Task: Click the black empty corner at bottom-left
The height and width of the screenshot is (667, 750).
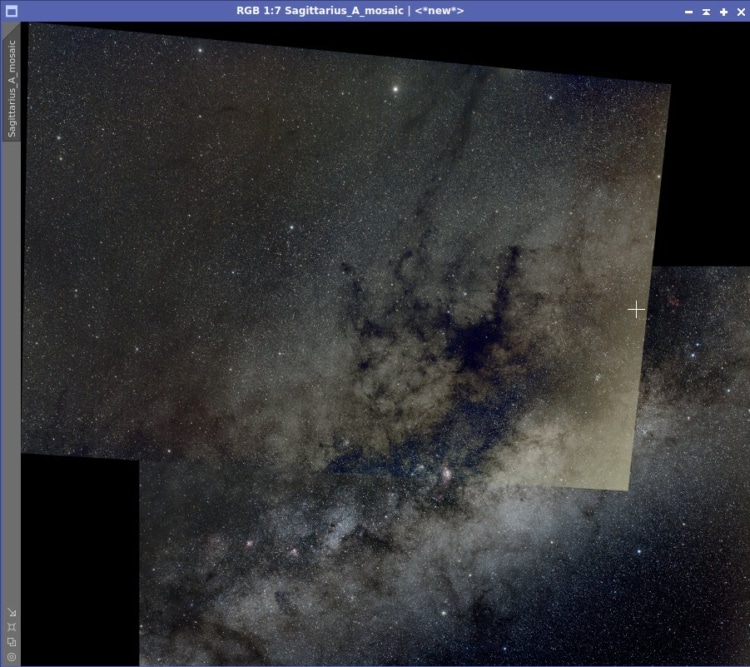Action: pos(80,560)
